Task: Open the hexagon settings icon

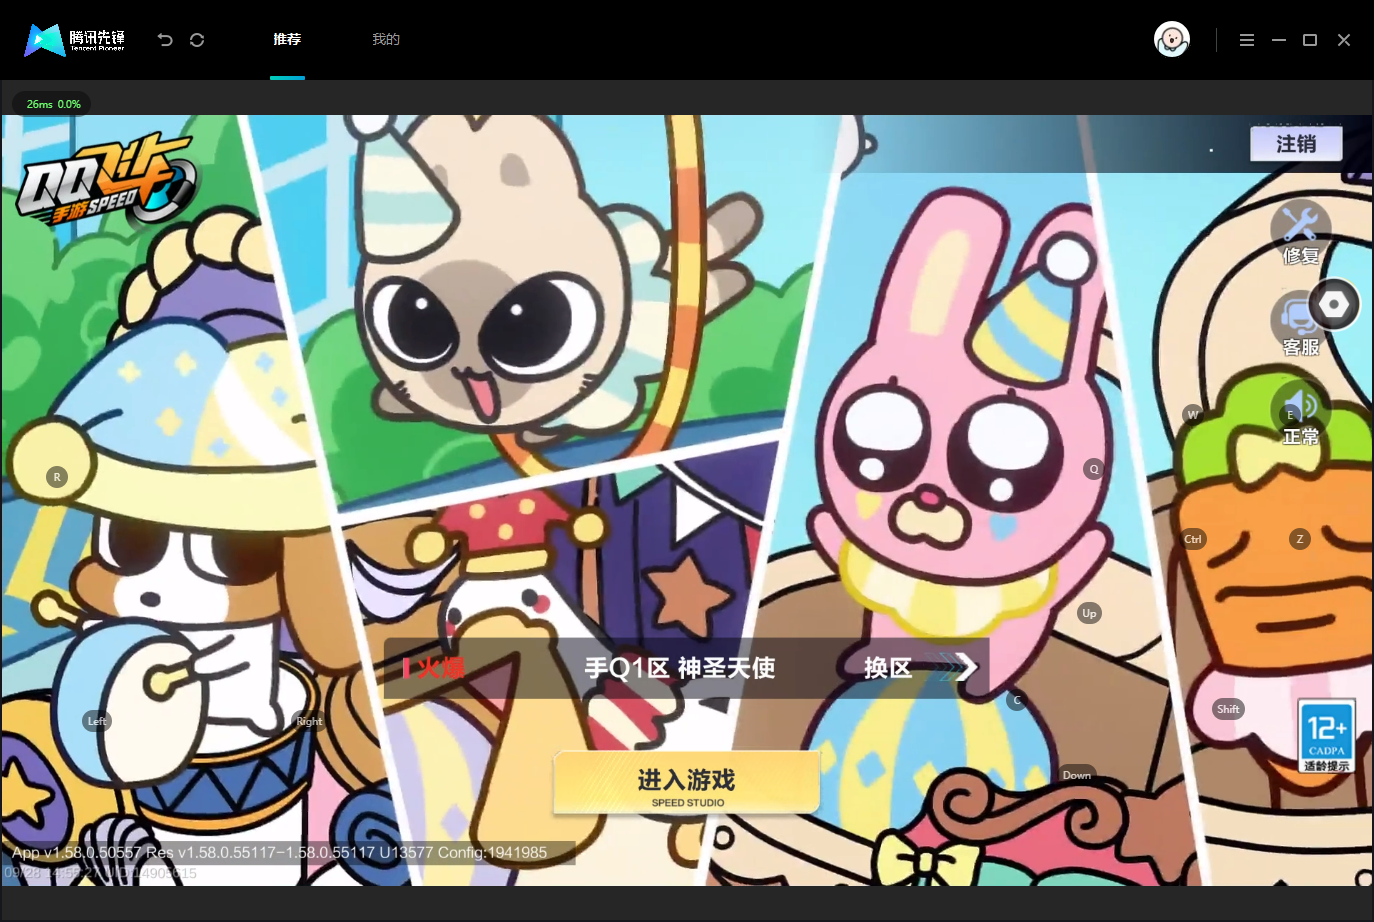Action: [x=1334, y=304]
